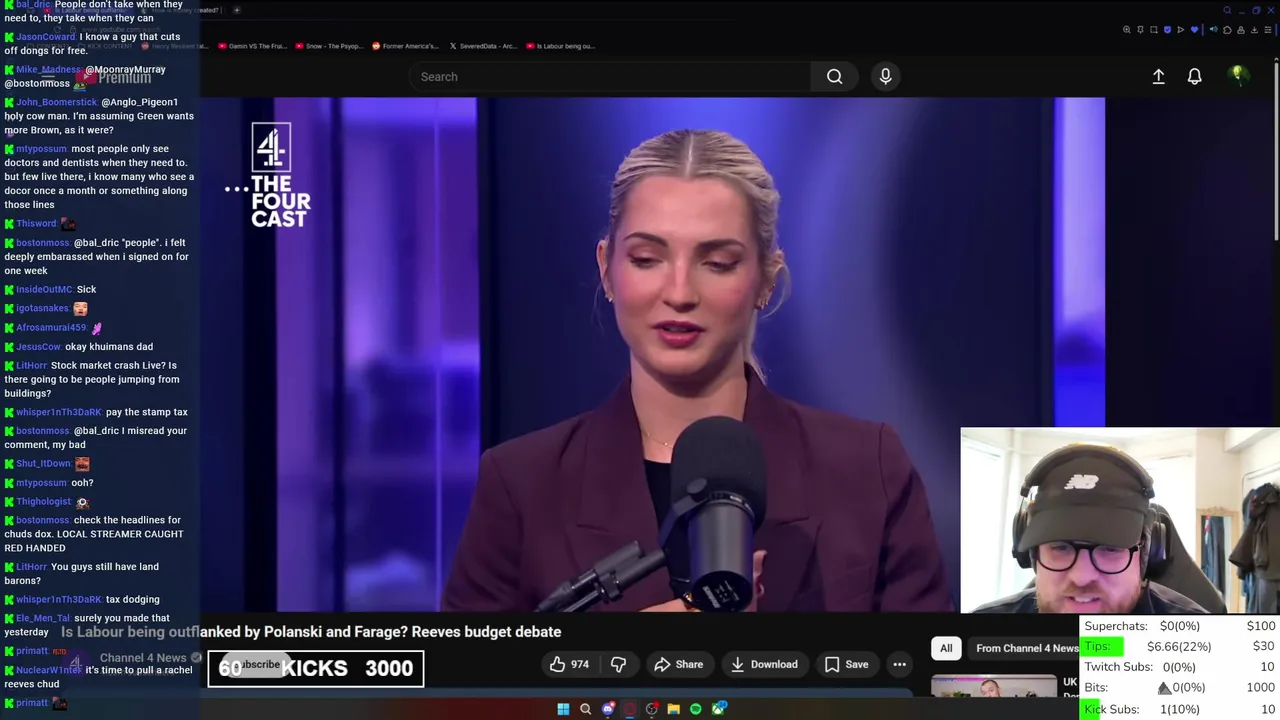
Task: Click chat username 'John_Boomerstick'
Action: [56, 102]
